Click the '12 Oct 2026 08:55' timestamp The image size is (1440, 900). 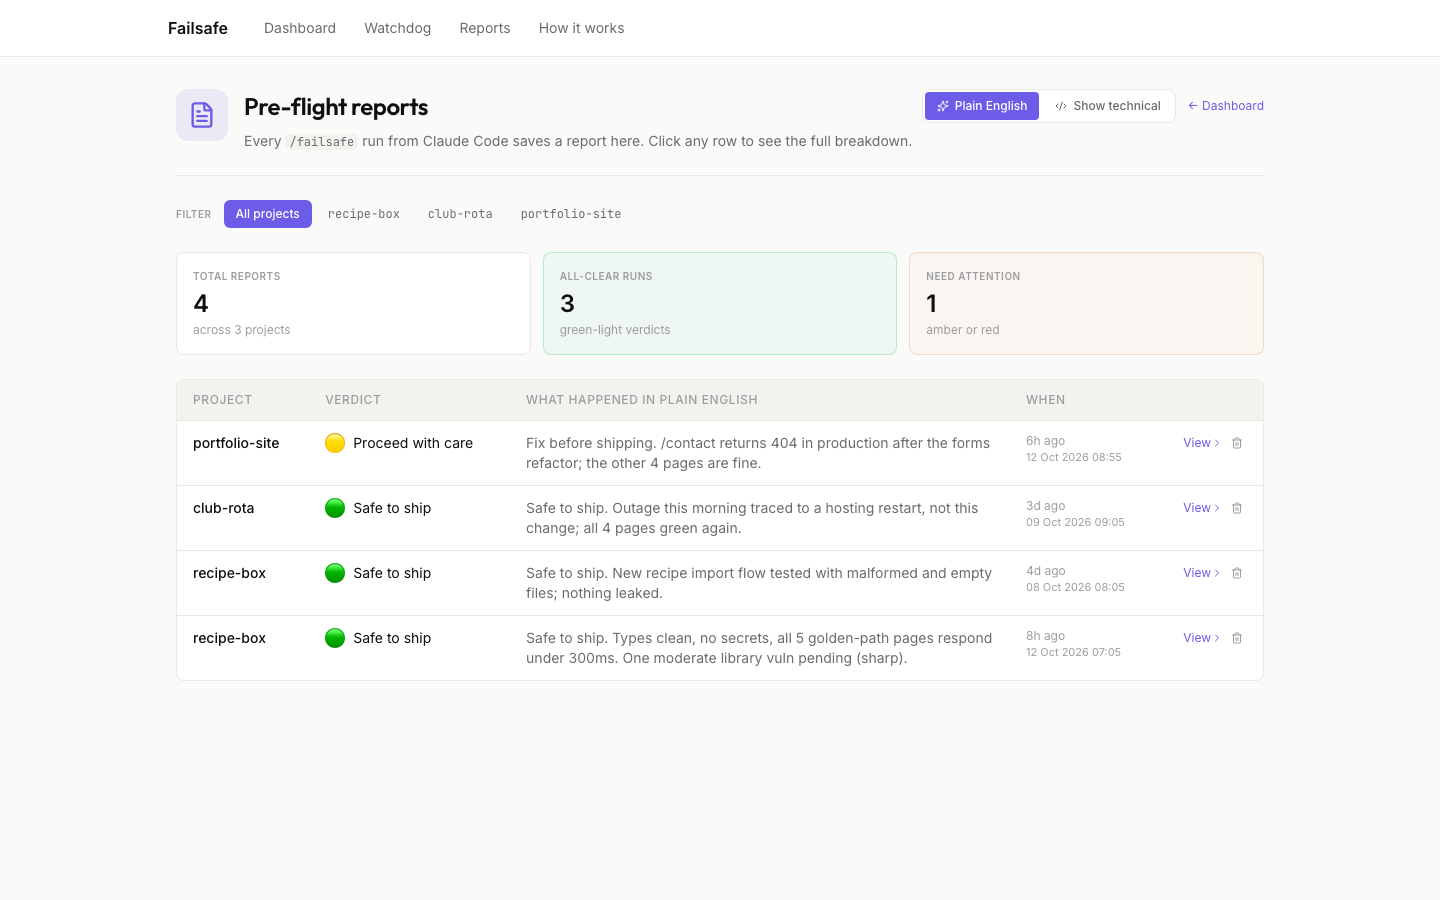[x=1074, y=457]
